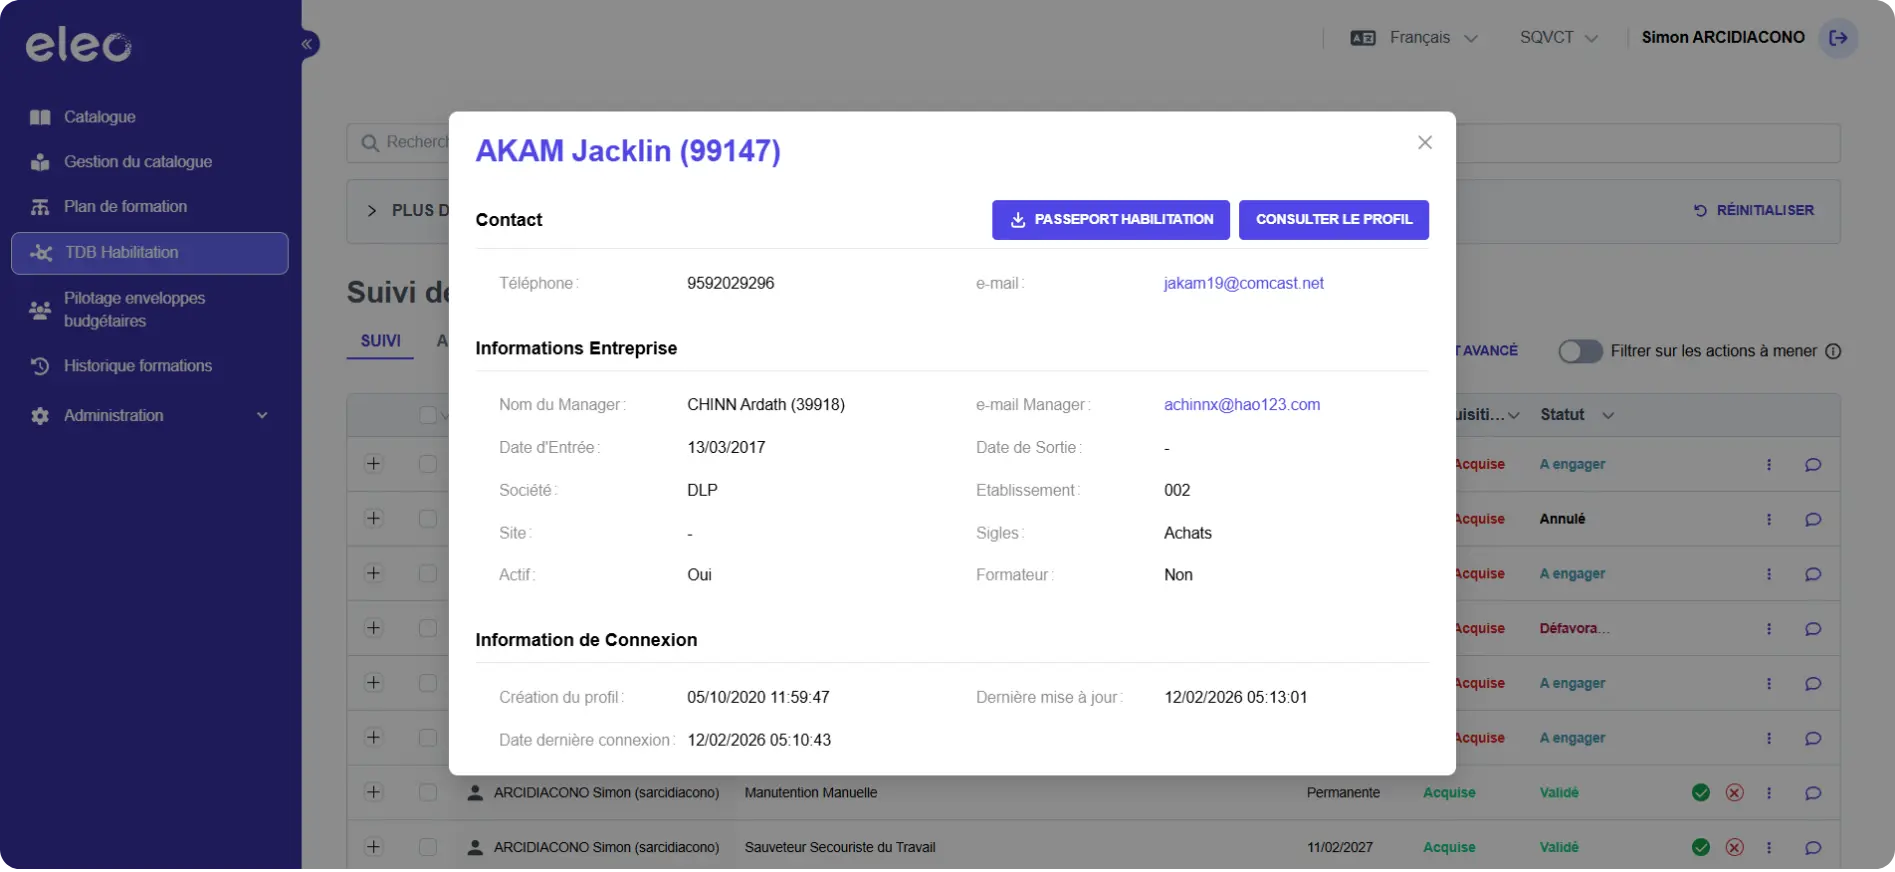This screenshot has height=872, width=1895.
Task: Open comment icon on the Annulé row
Action: [x=1813, y=520]
